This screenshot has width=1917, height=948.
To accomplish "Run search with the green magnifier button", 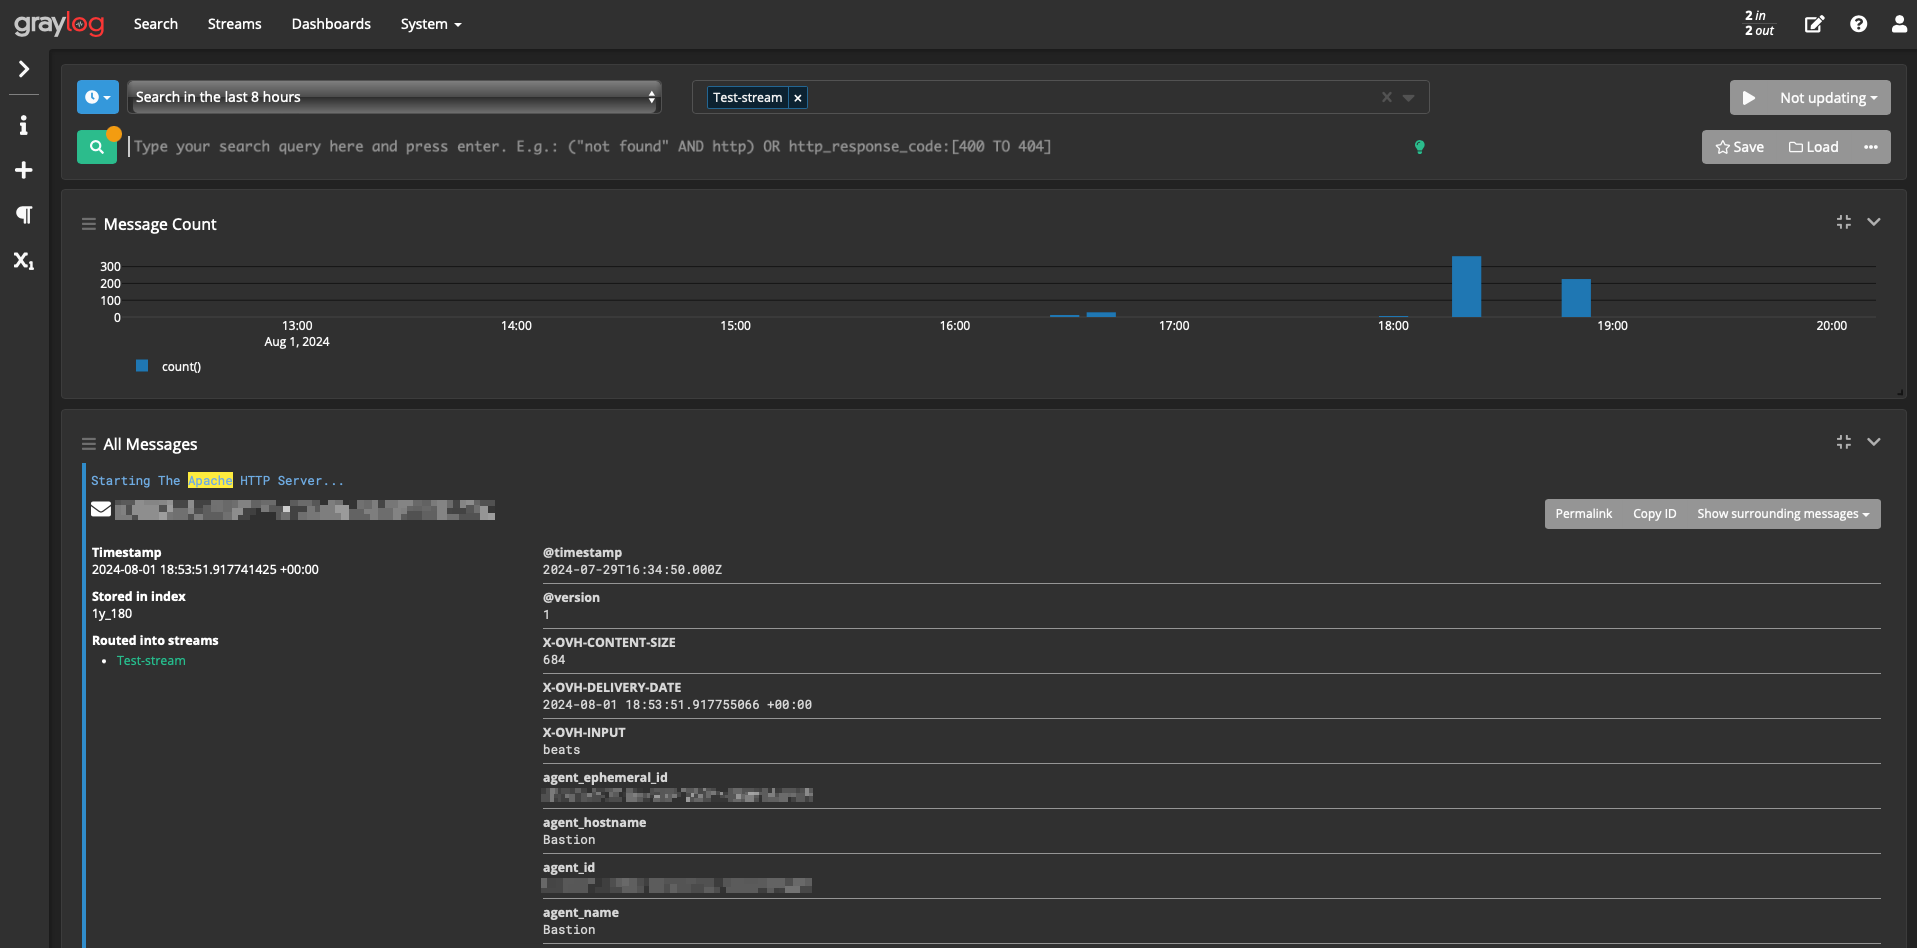I will (97, 147).
